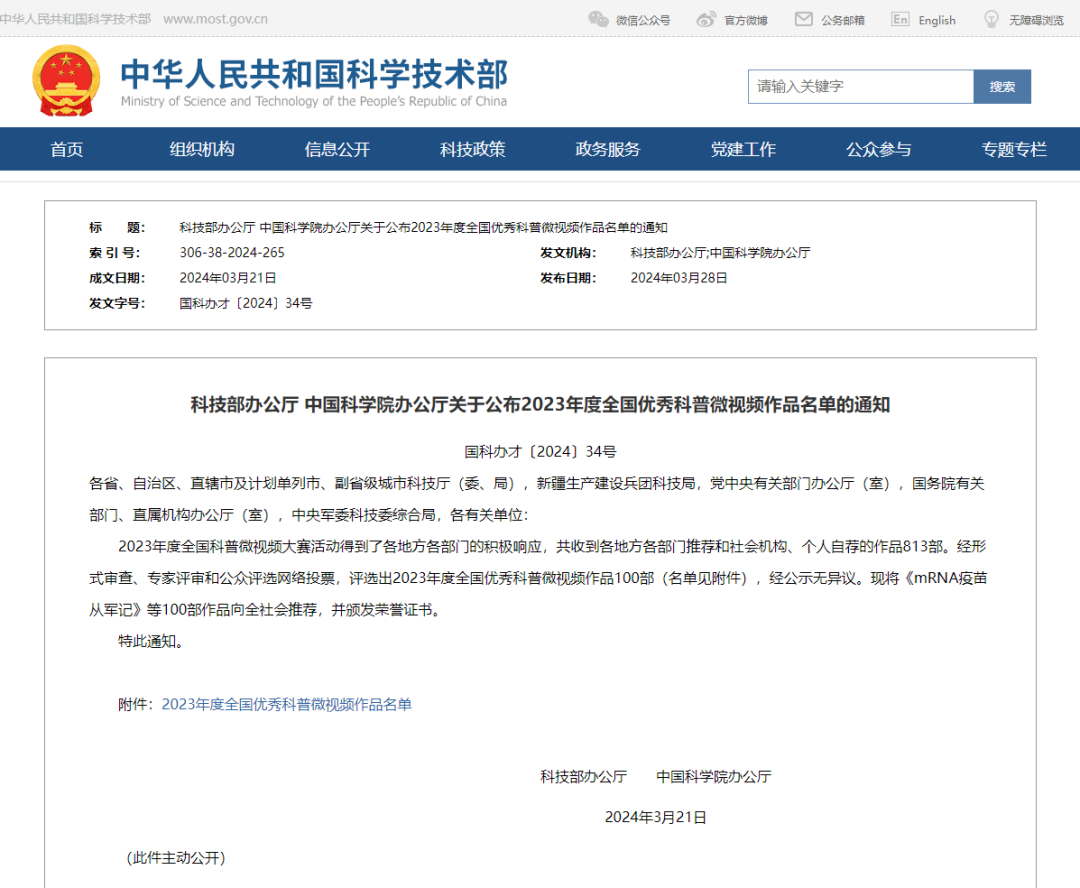Click the accessibility lightbulb icon
Viewport: 1080px width, 888px height.
[991, 19]
